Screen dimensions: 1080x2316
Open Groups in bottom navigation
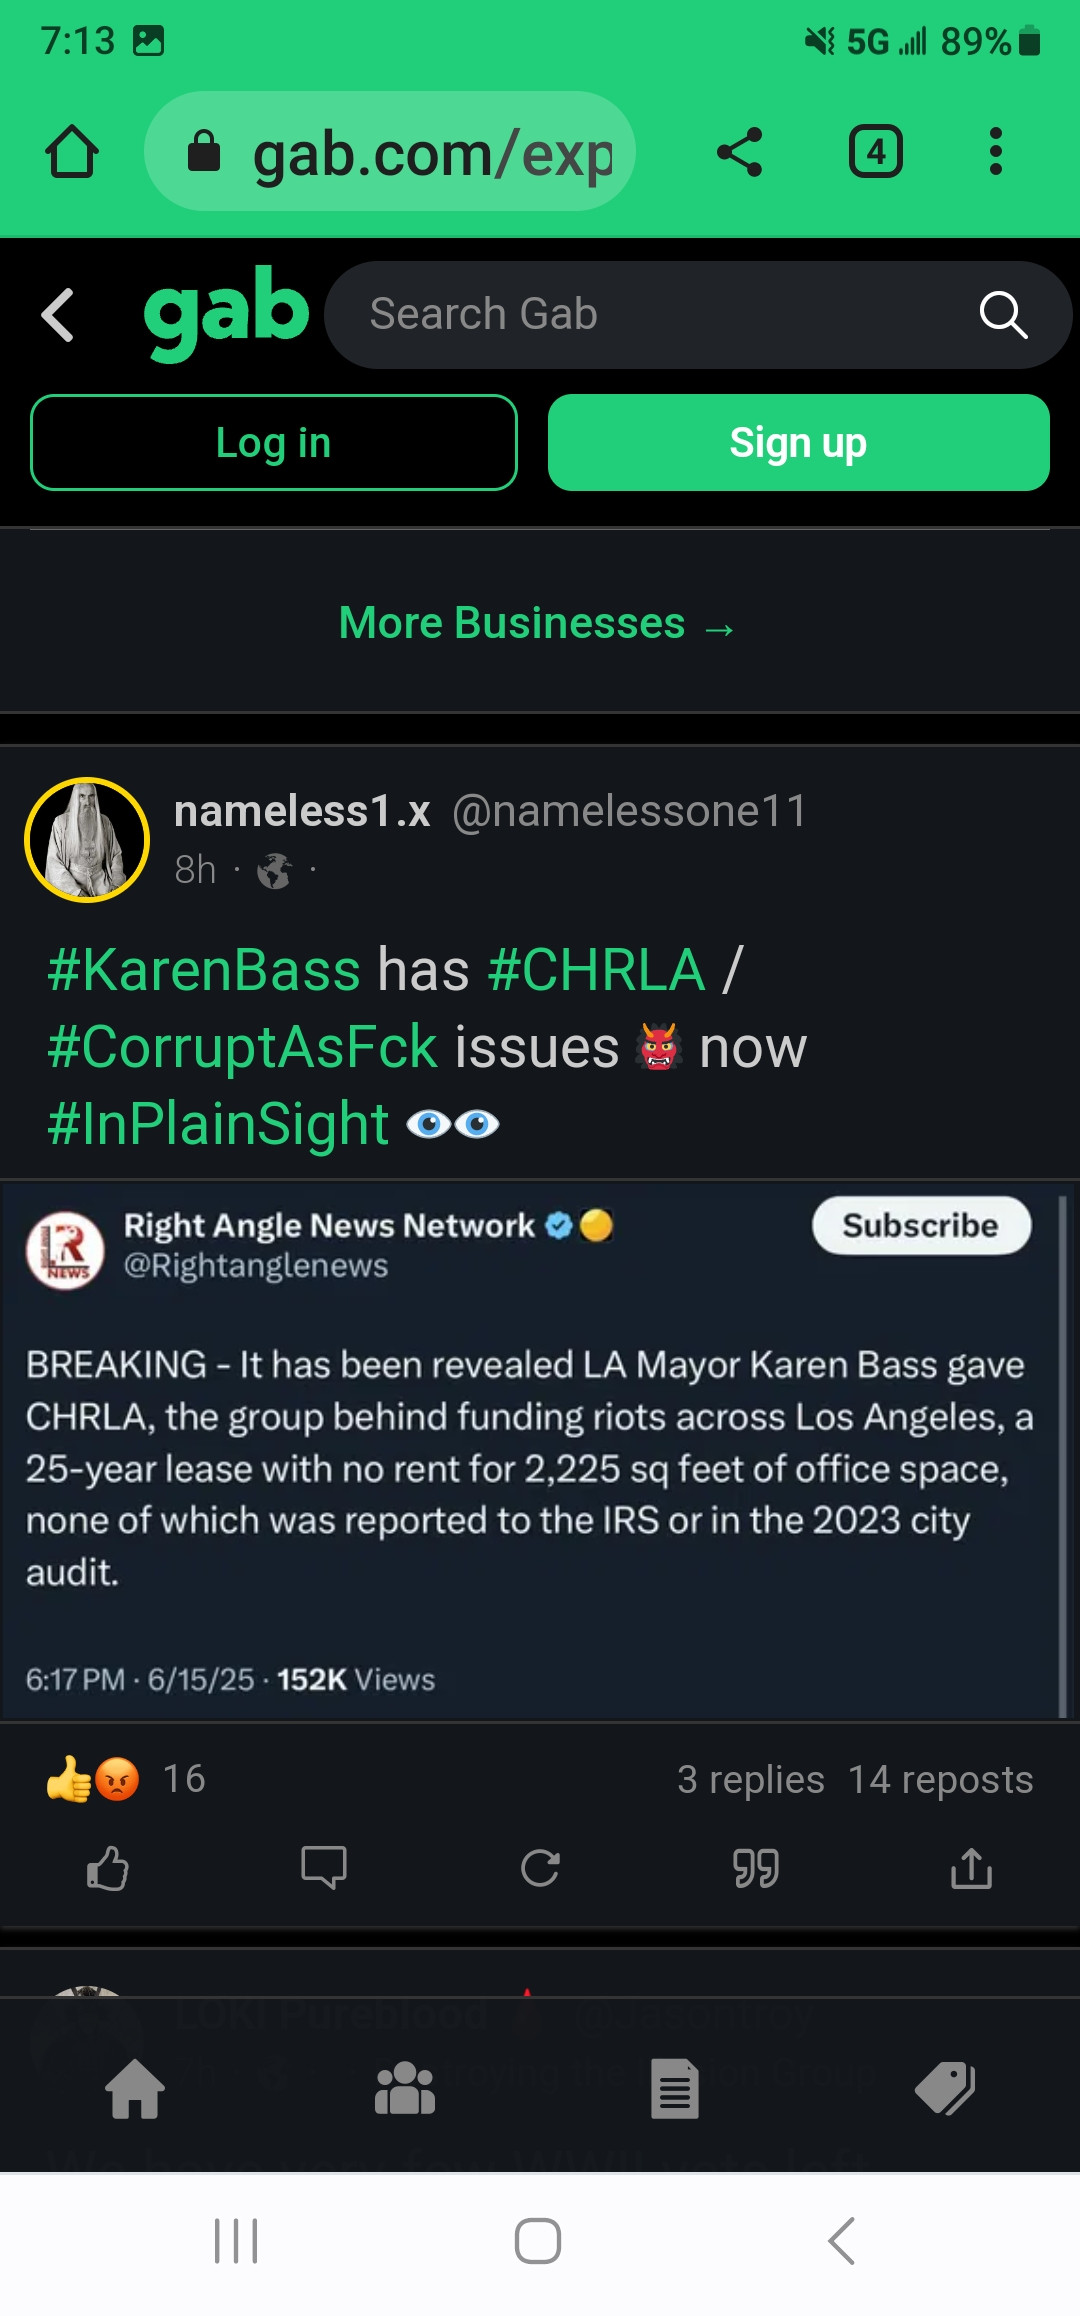pos(405,2089)
